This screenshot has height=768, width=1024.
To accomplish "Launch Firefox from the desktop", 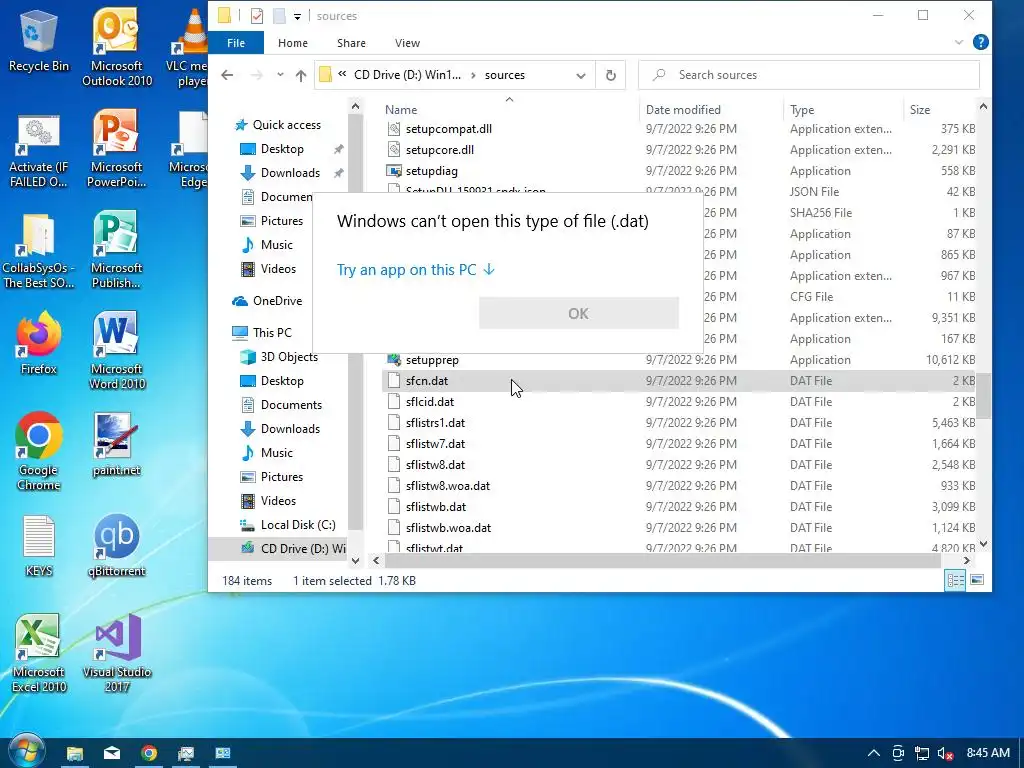I will coord(39,343).
